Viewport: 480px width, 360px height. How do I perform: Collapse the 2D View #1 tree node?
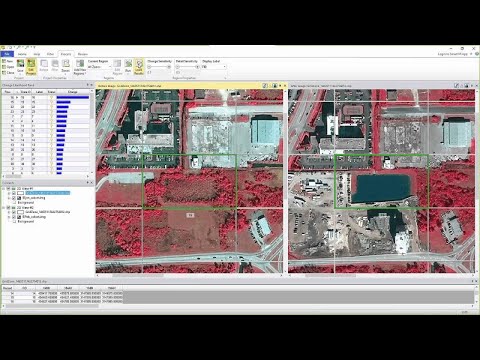point(4,188)
